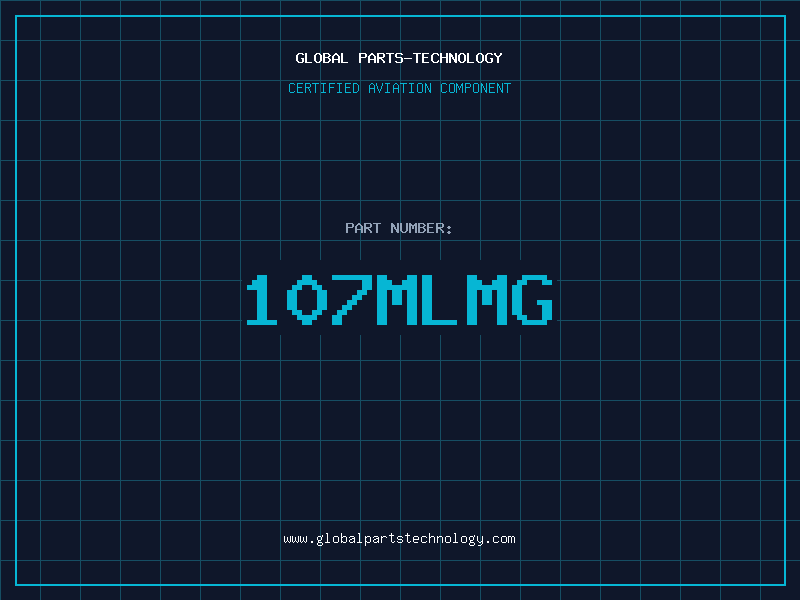The image size is (800, 600).
Task: Select the part number 107MLMG
Action: click(399, 300)
